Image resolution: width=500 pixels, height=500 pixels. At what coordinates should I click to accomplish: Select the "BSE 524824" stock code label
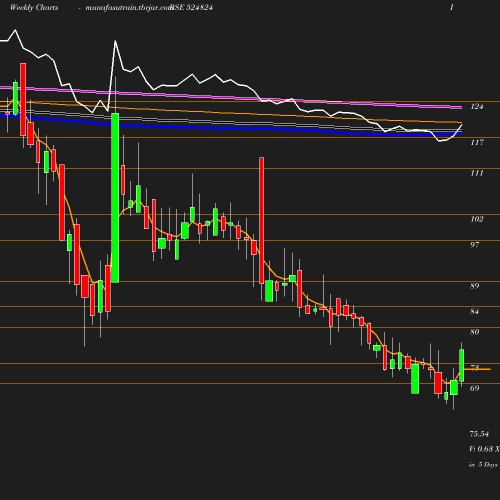192,7
